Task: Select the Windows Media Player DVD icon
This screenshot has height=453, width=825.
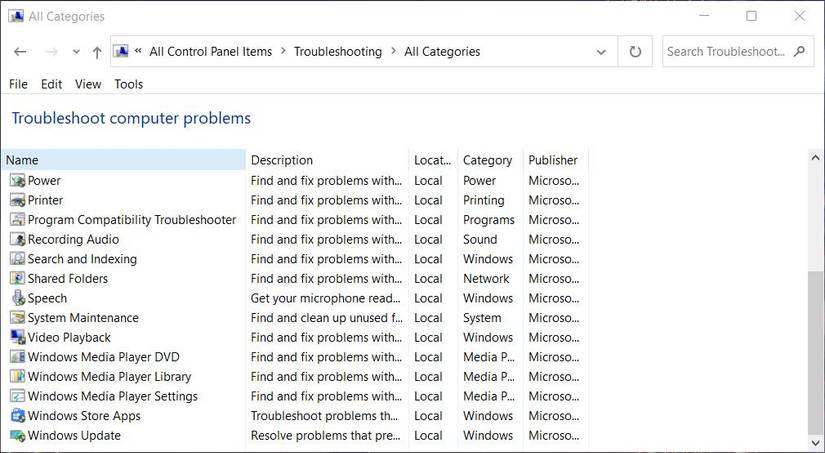Action: (17, 357)
